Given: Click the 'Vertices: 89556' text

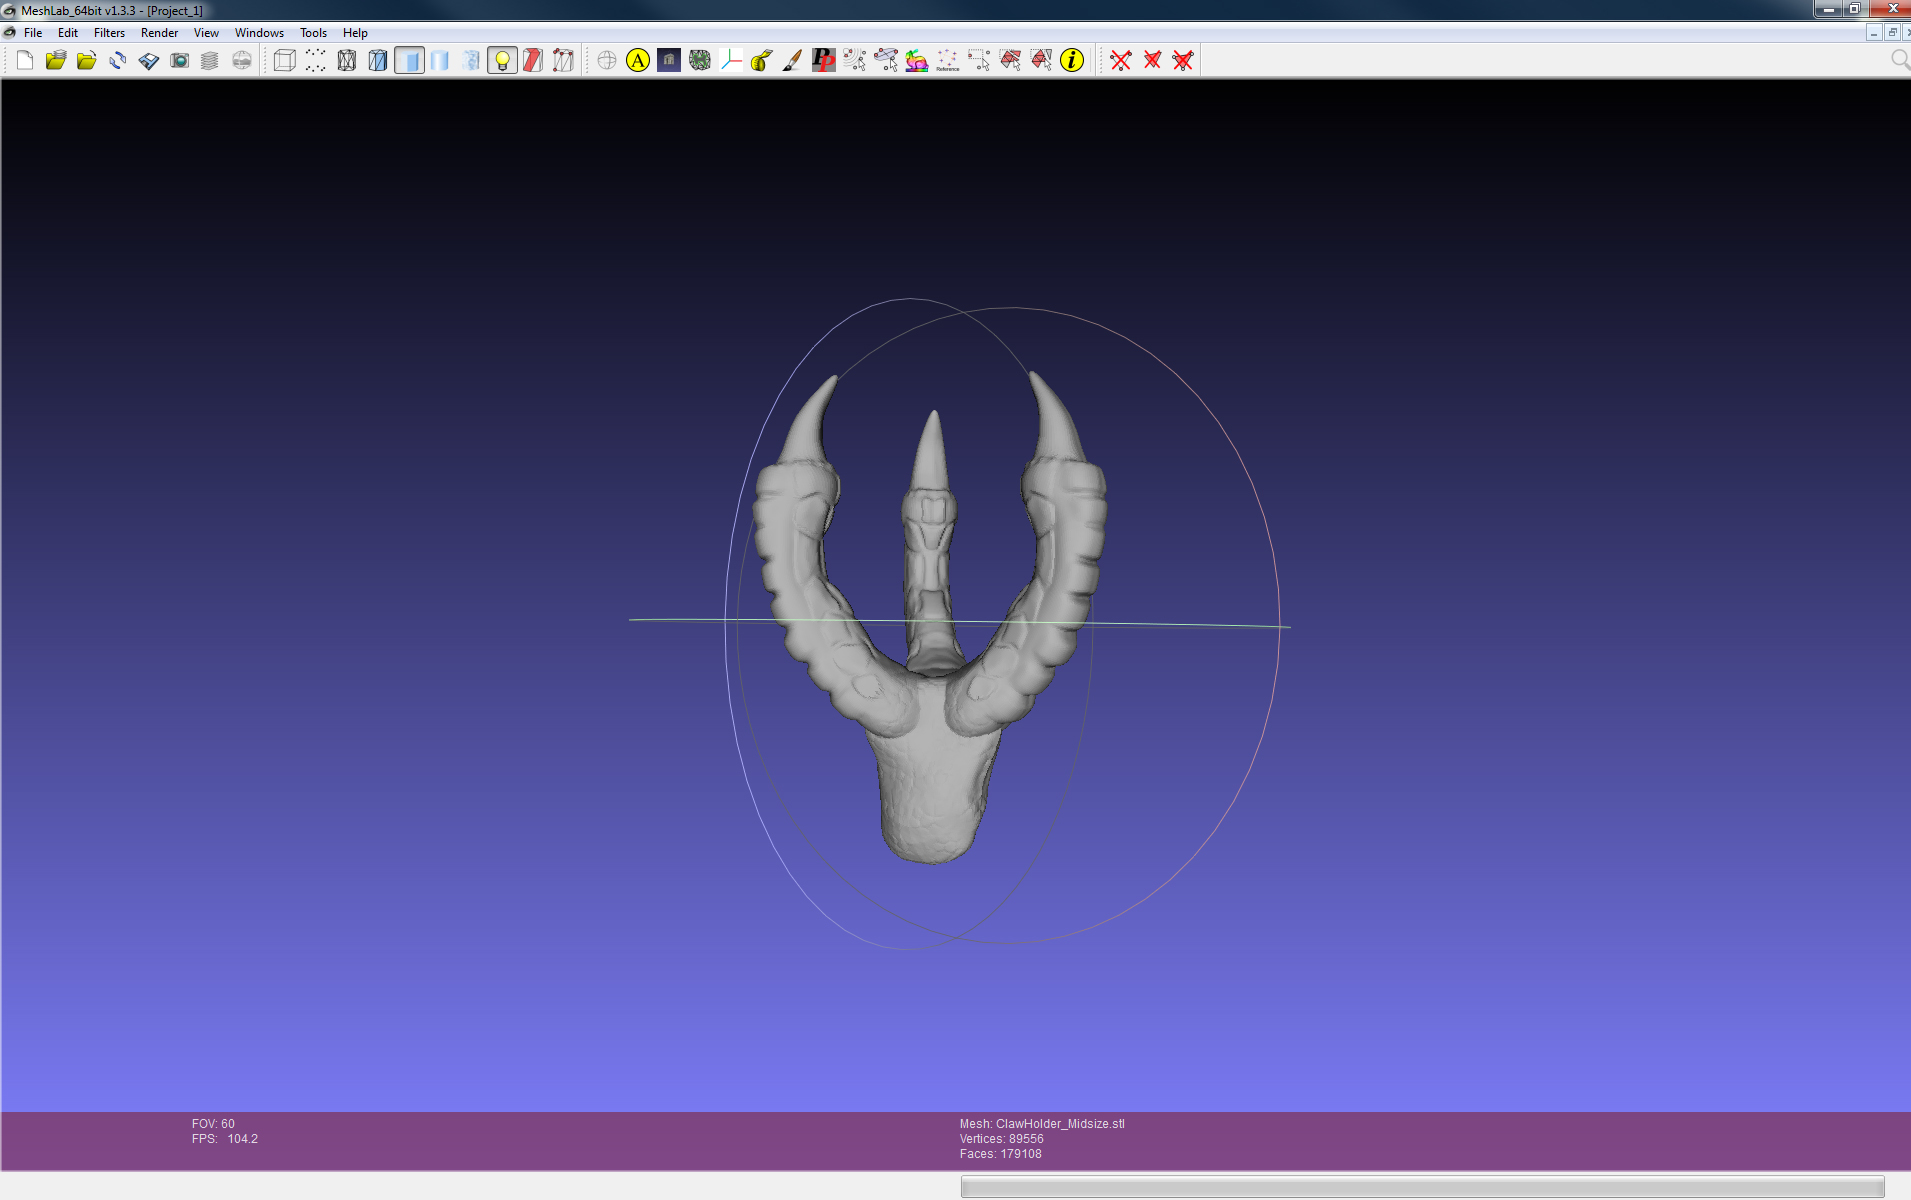Looking at the screenshot, I should (x=1001, y=1139).
